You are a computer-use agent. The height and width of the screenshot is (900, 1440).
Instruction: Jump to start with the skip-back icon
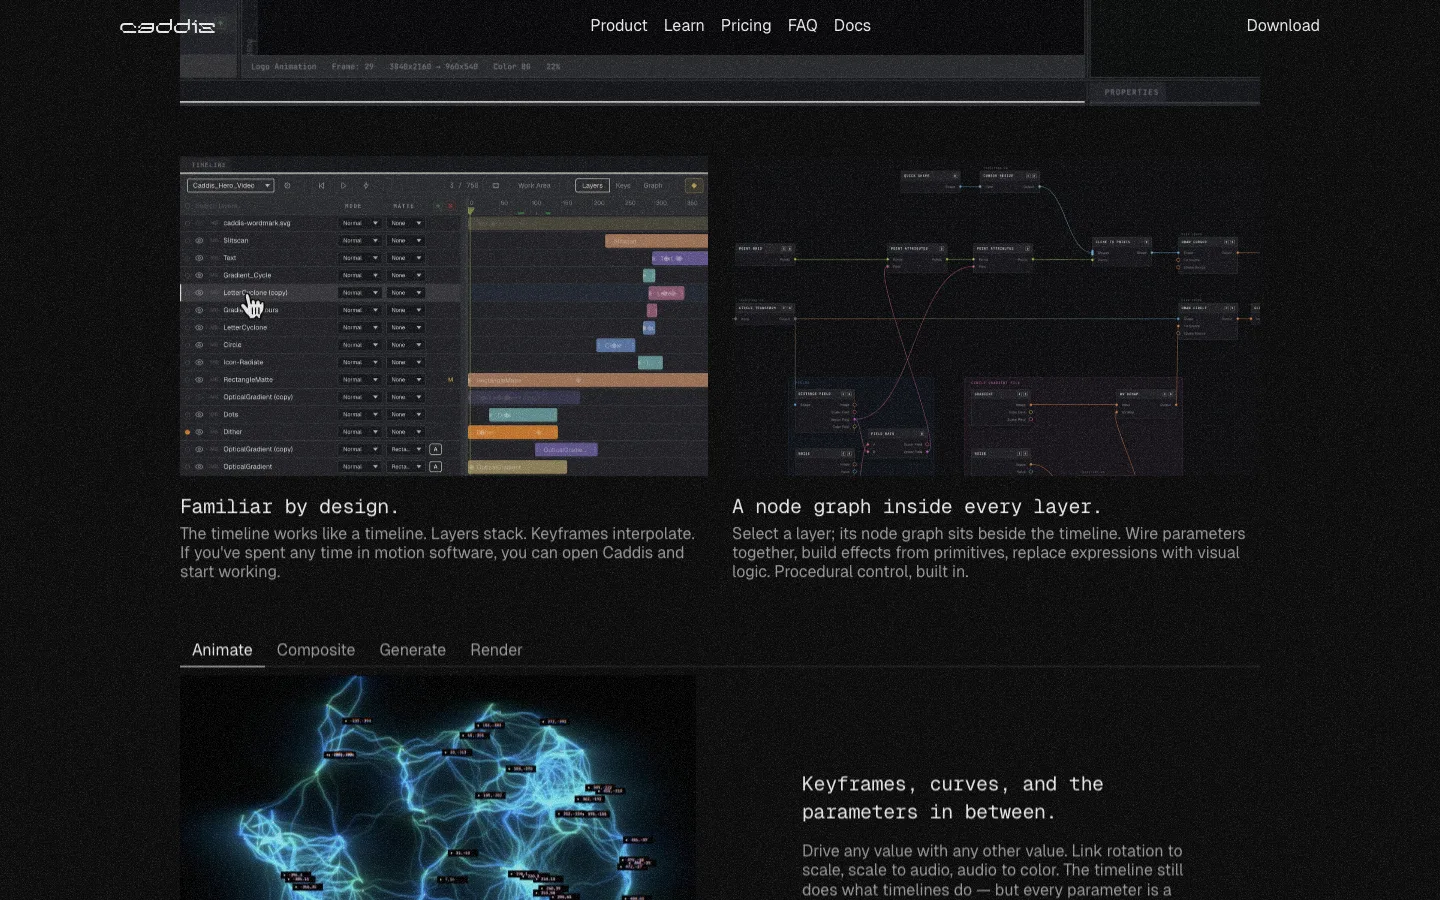321,185
